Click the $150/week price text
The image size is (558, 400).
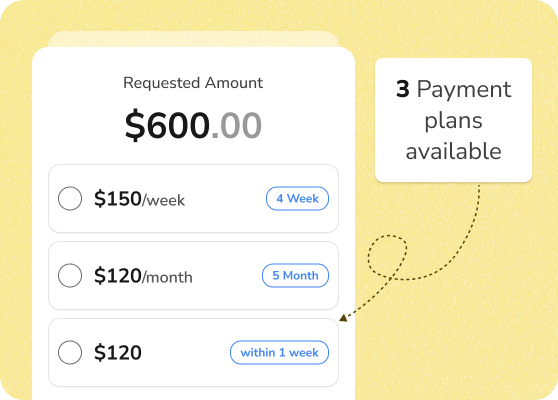(x=140, y=199)
